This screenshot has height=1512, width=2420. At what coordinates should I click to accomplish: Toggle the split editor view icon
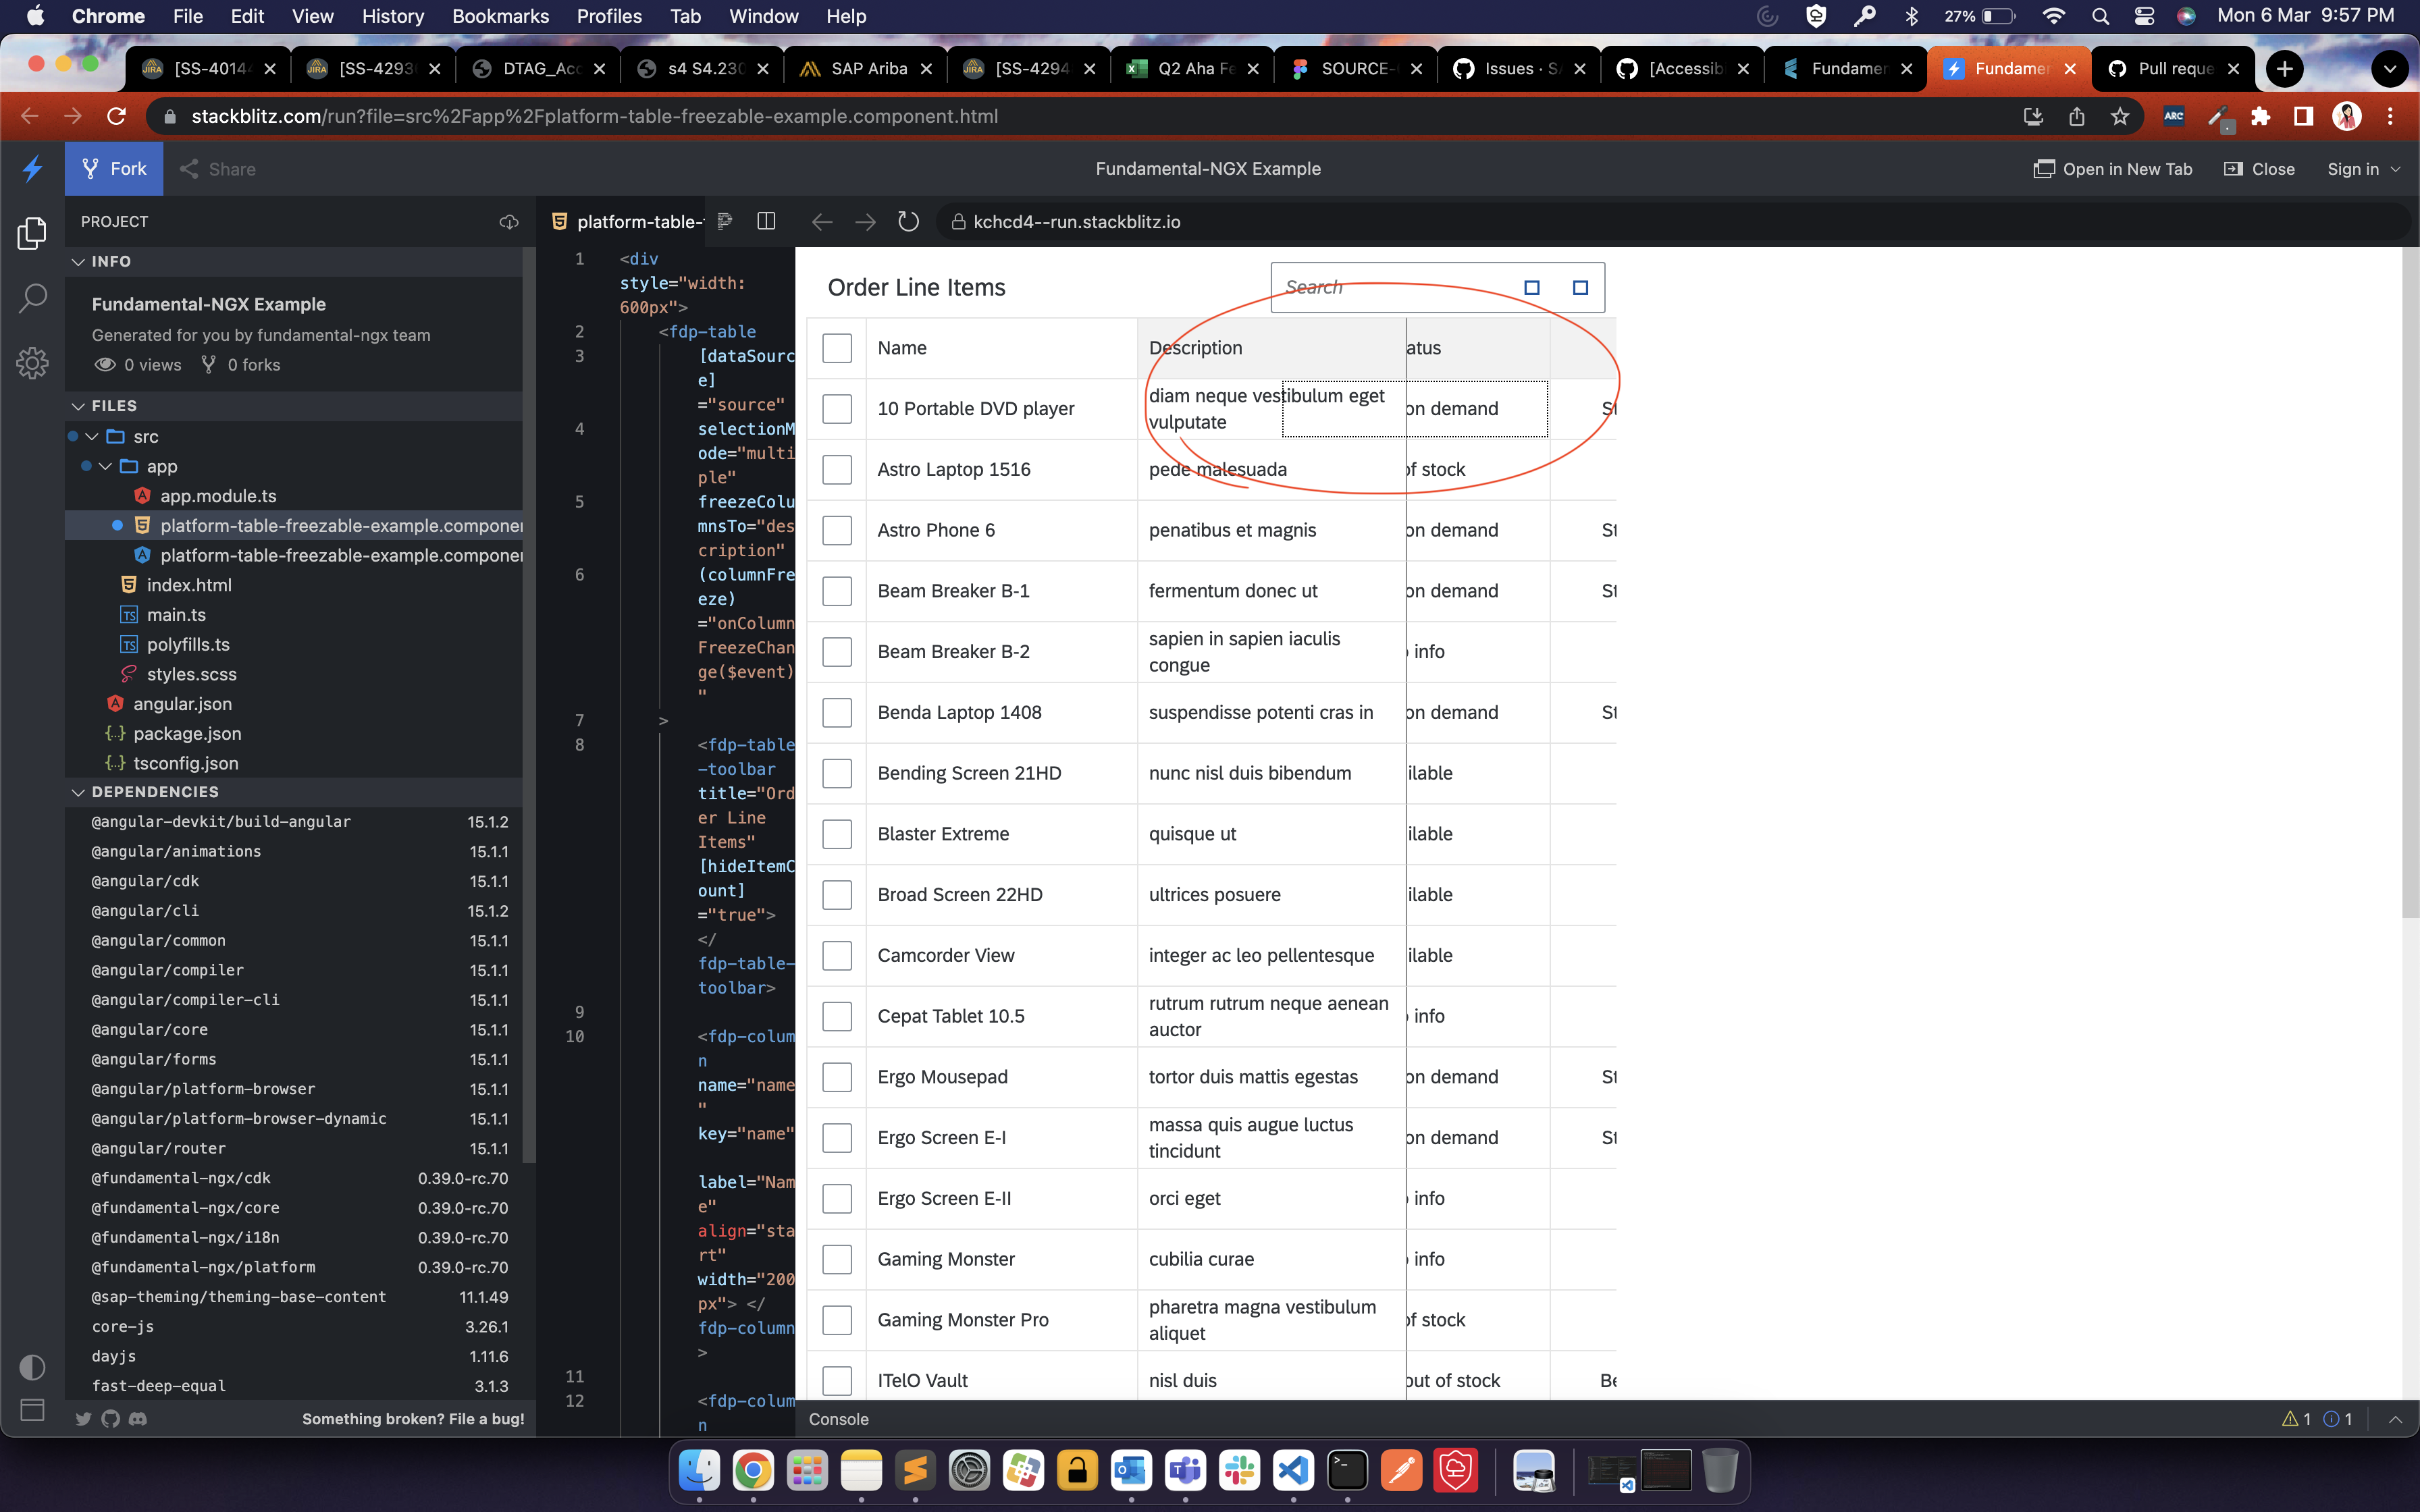coord(766,222)
